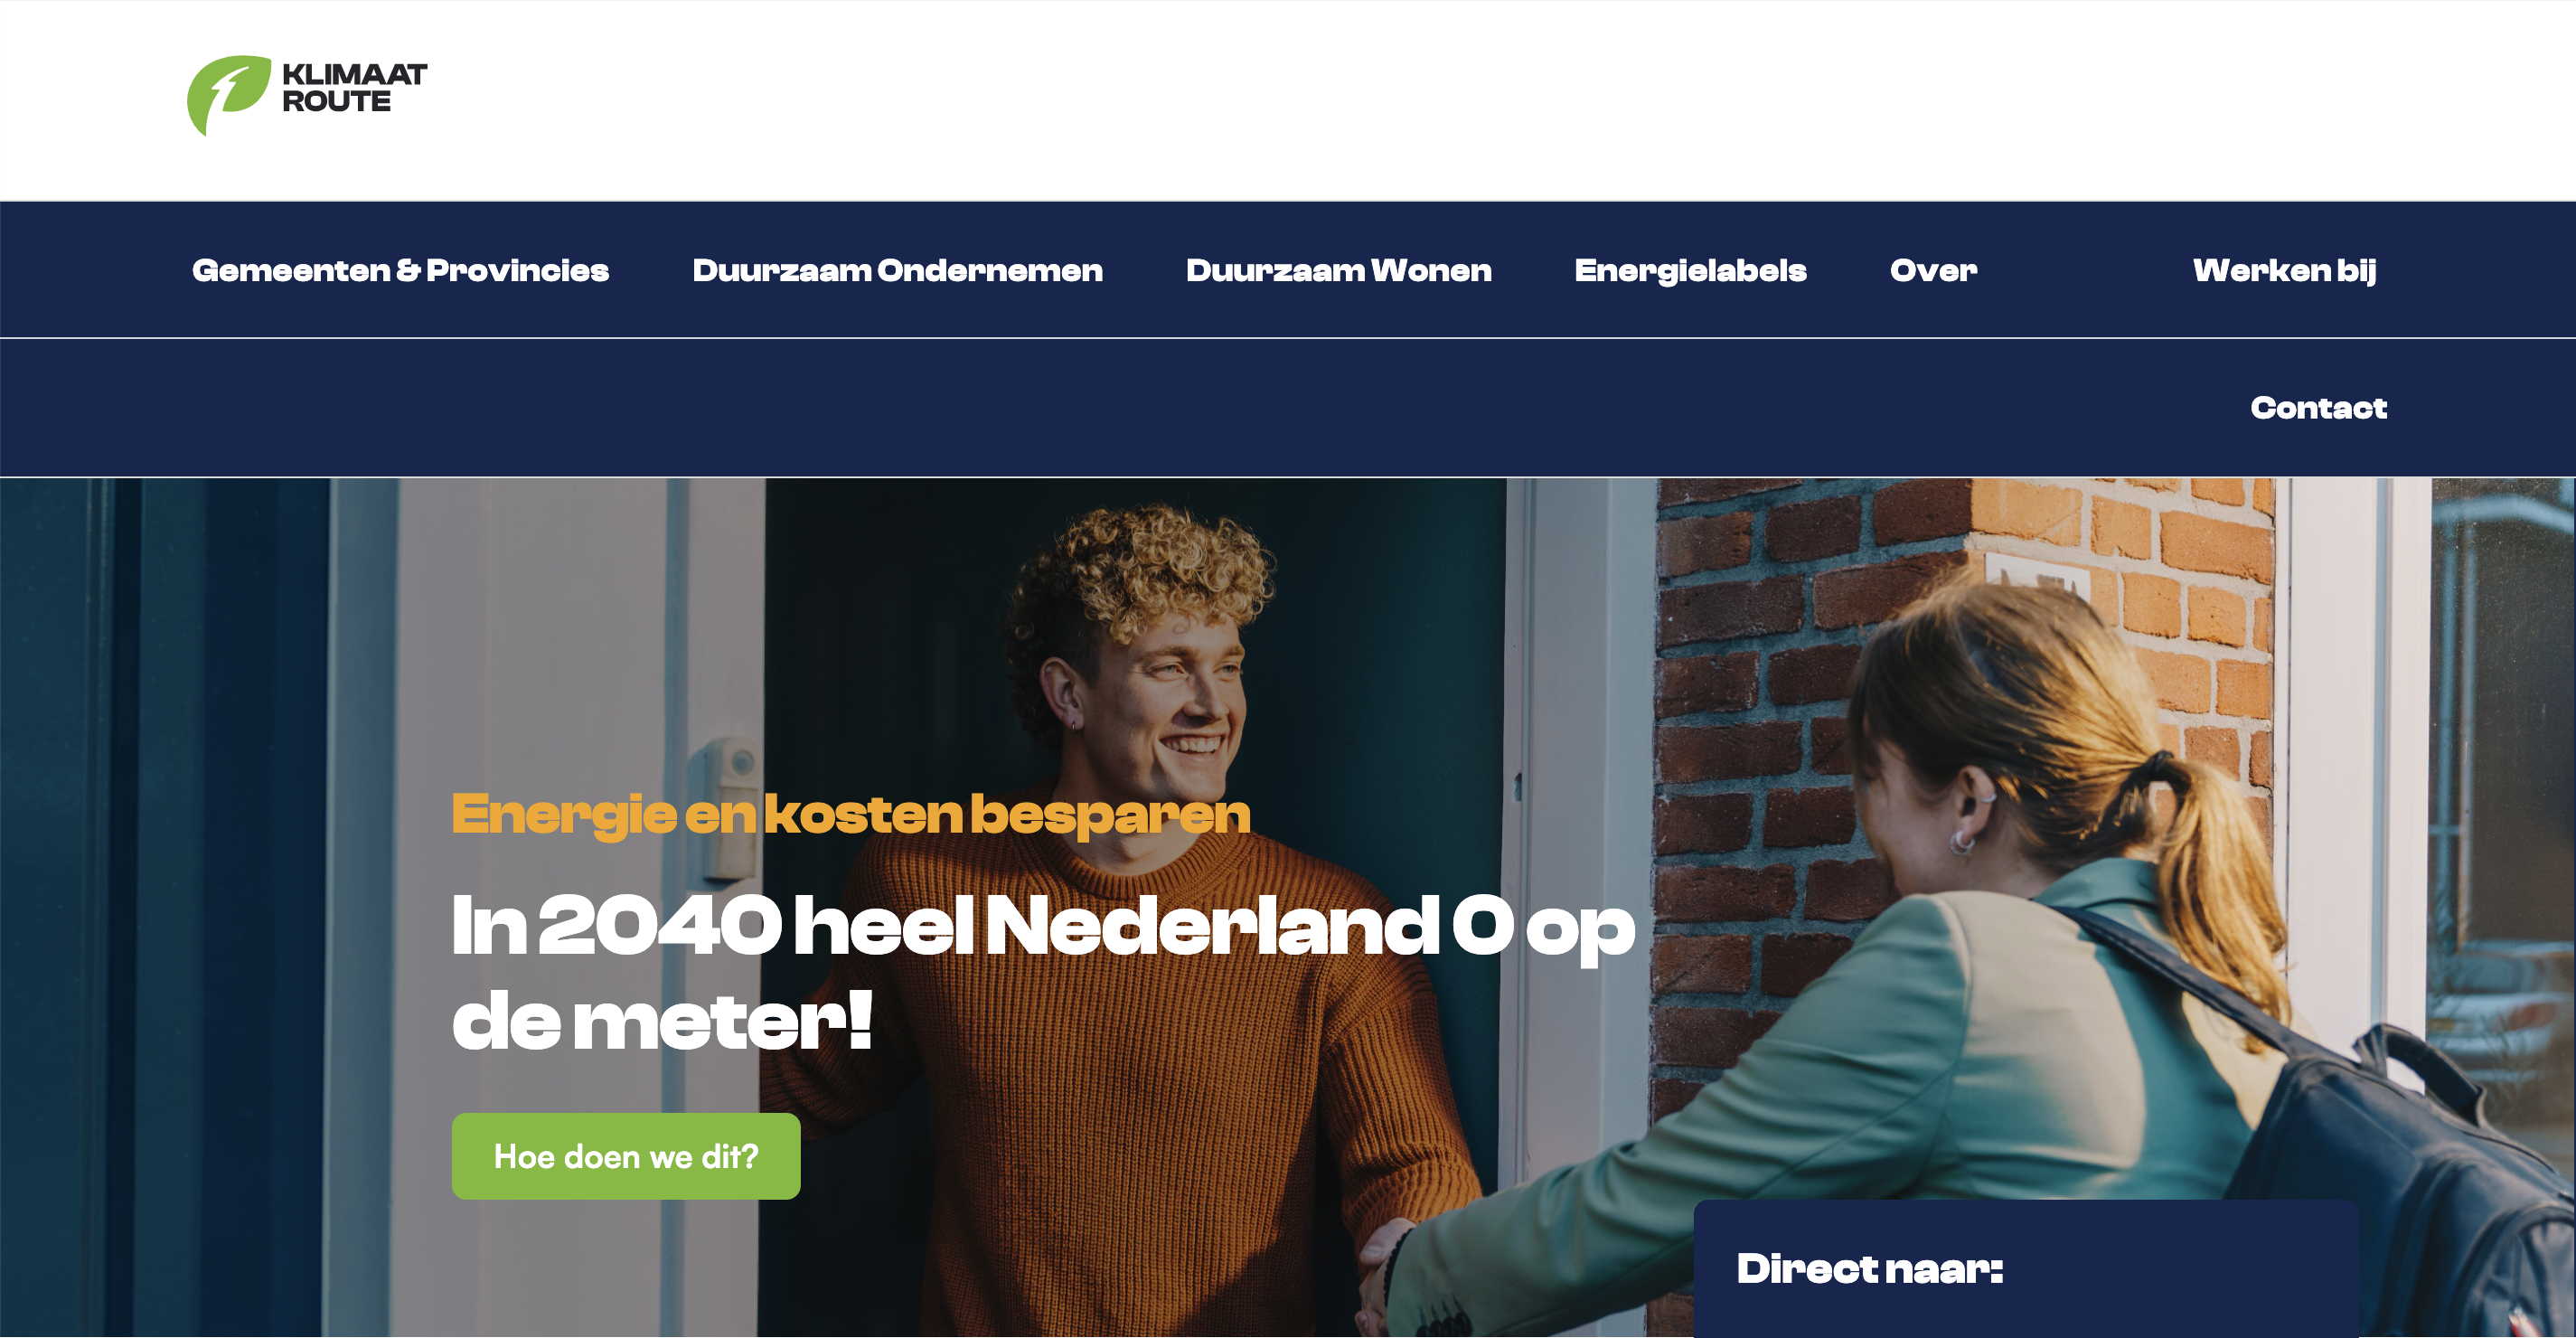Open the Duurzaam Ondernemen menu item
2576x1338 pixels.
pyautogui.click(x=897, y=270)
